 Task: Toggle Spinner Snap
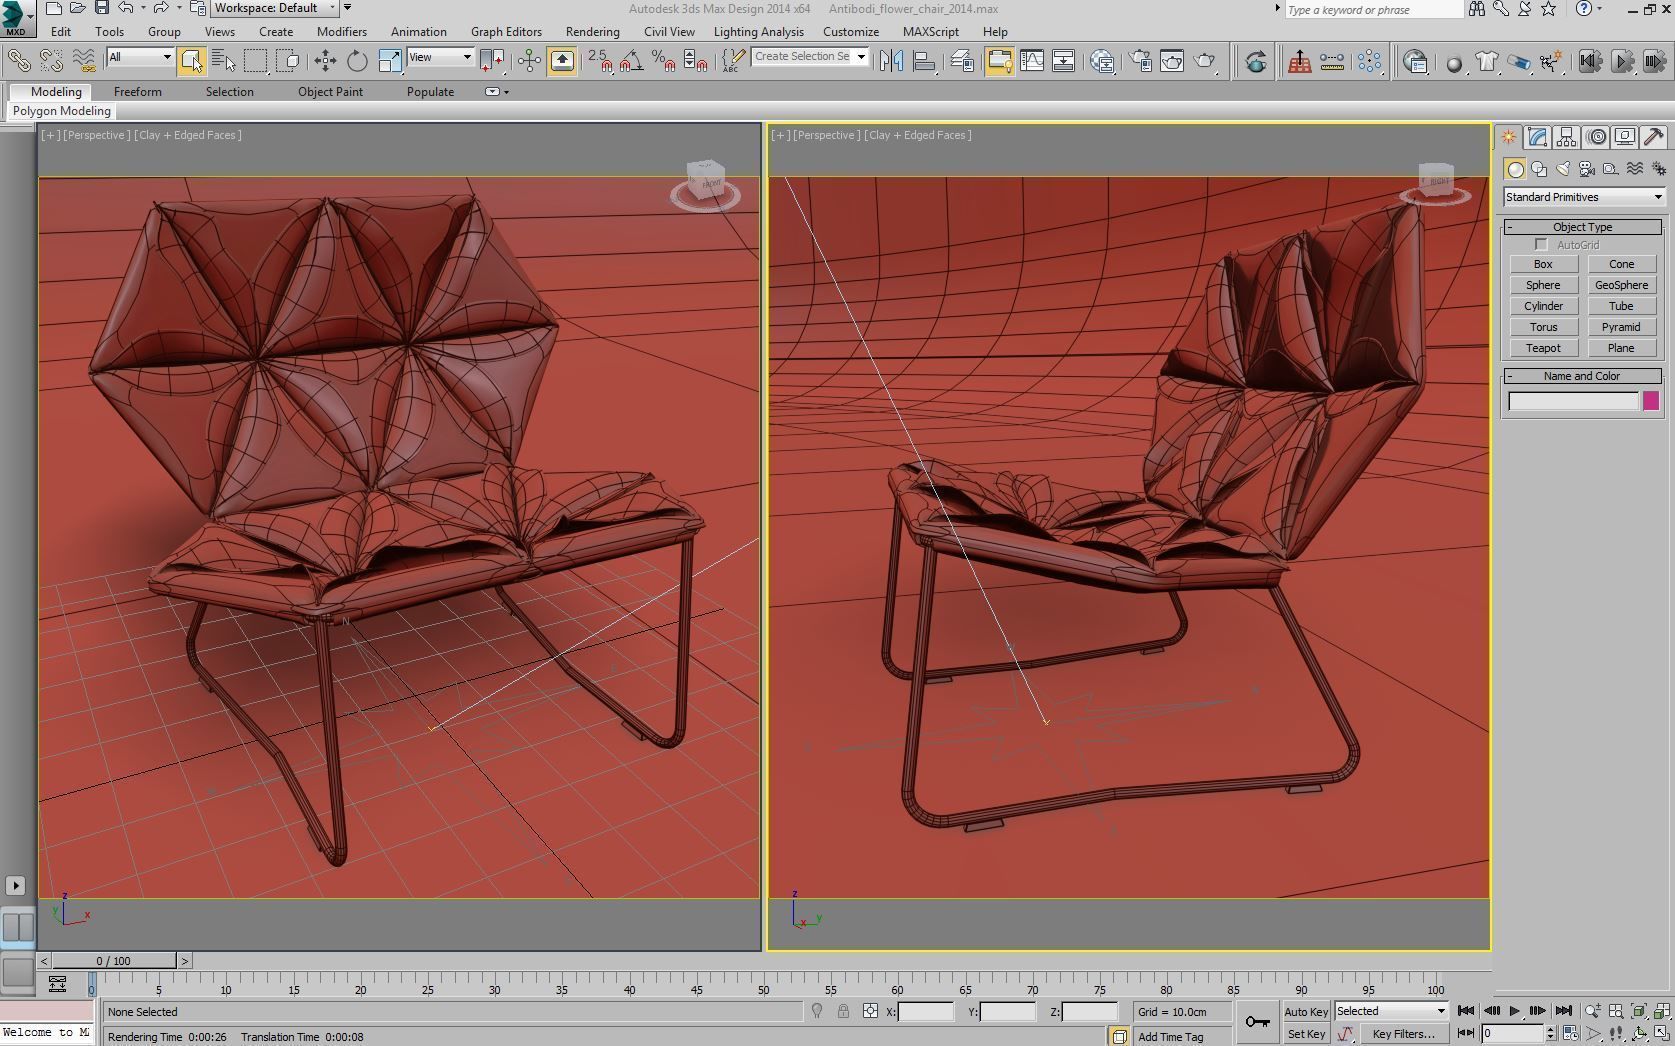click(696, 61)
